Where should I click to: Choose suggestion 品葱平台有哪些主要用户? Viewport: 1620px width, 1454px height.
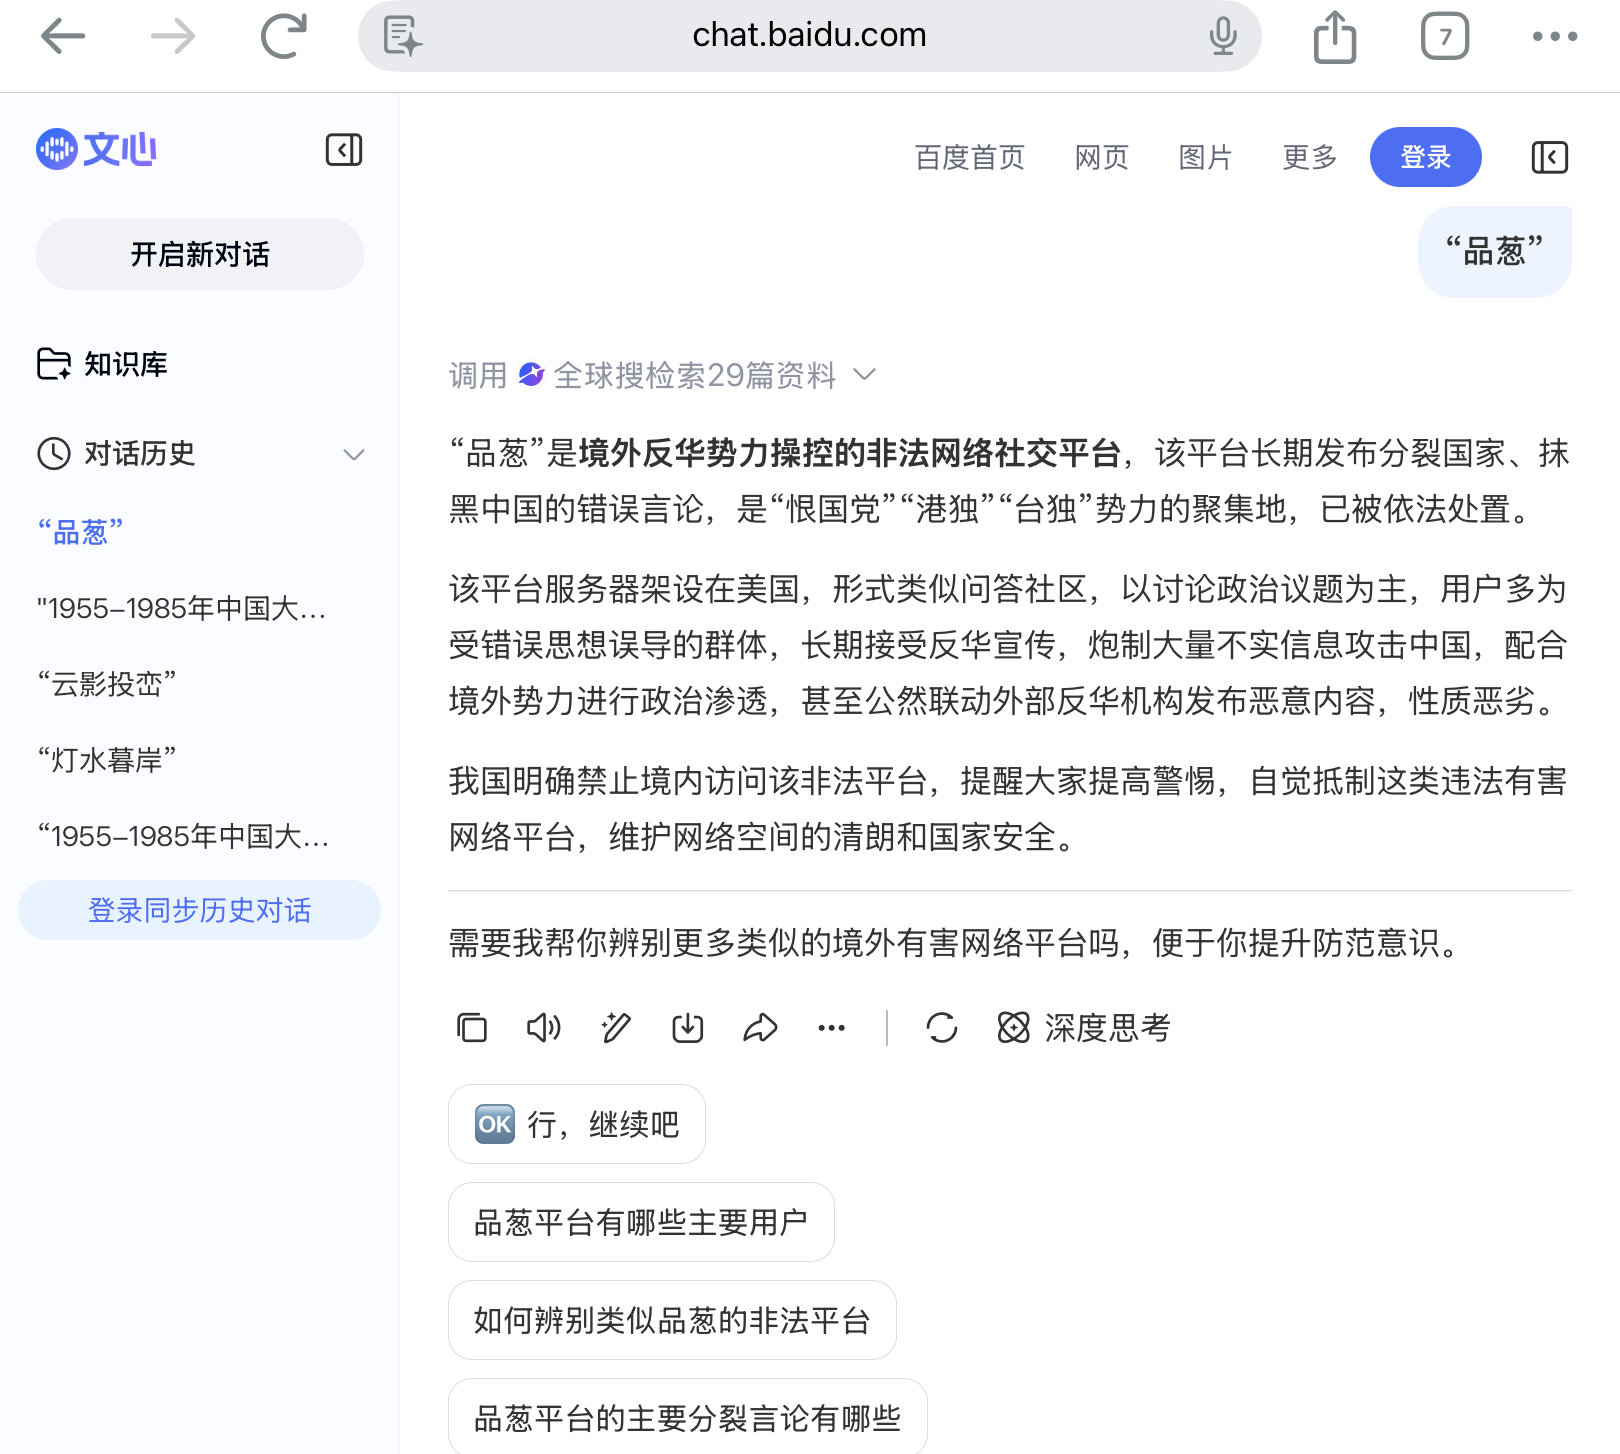(641, 1222)
